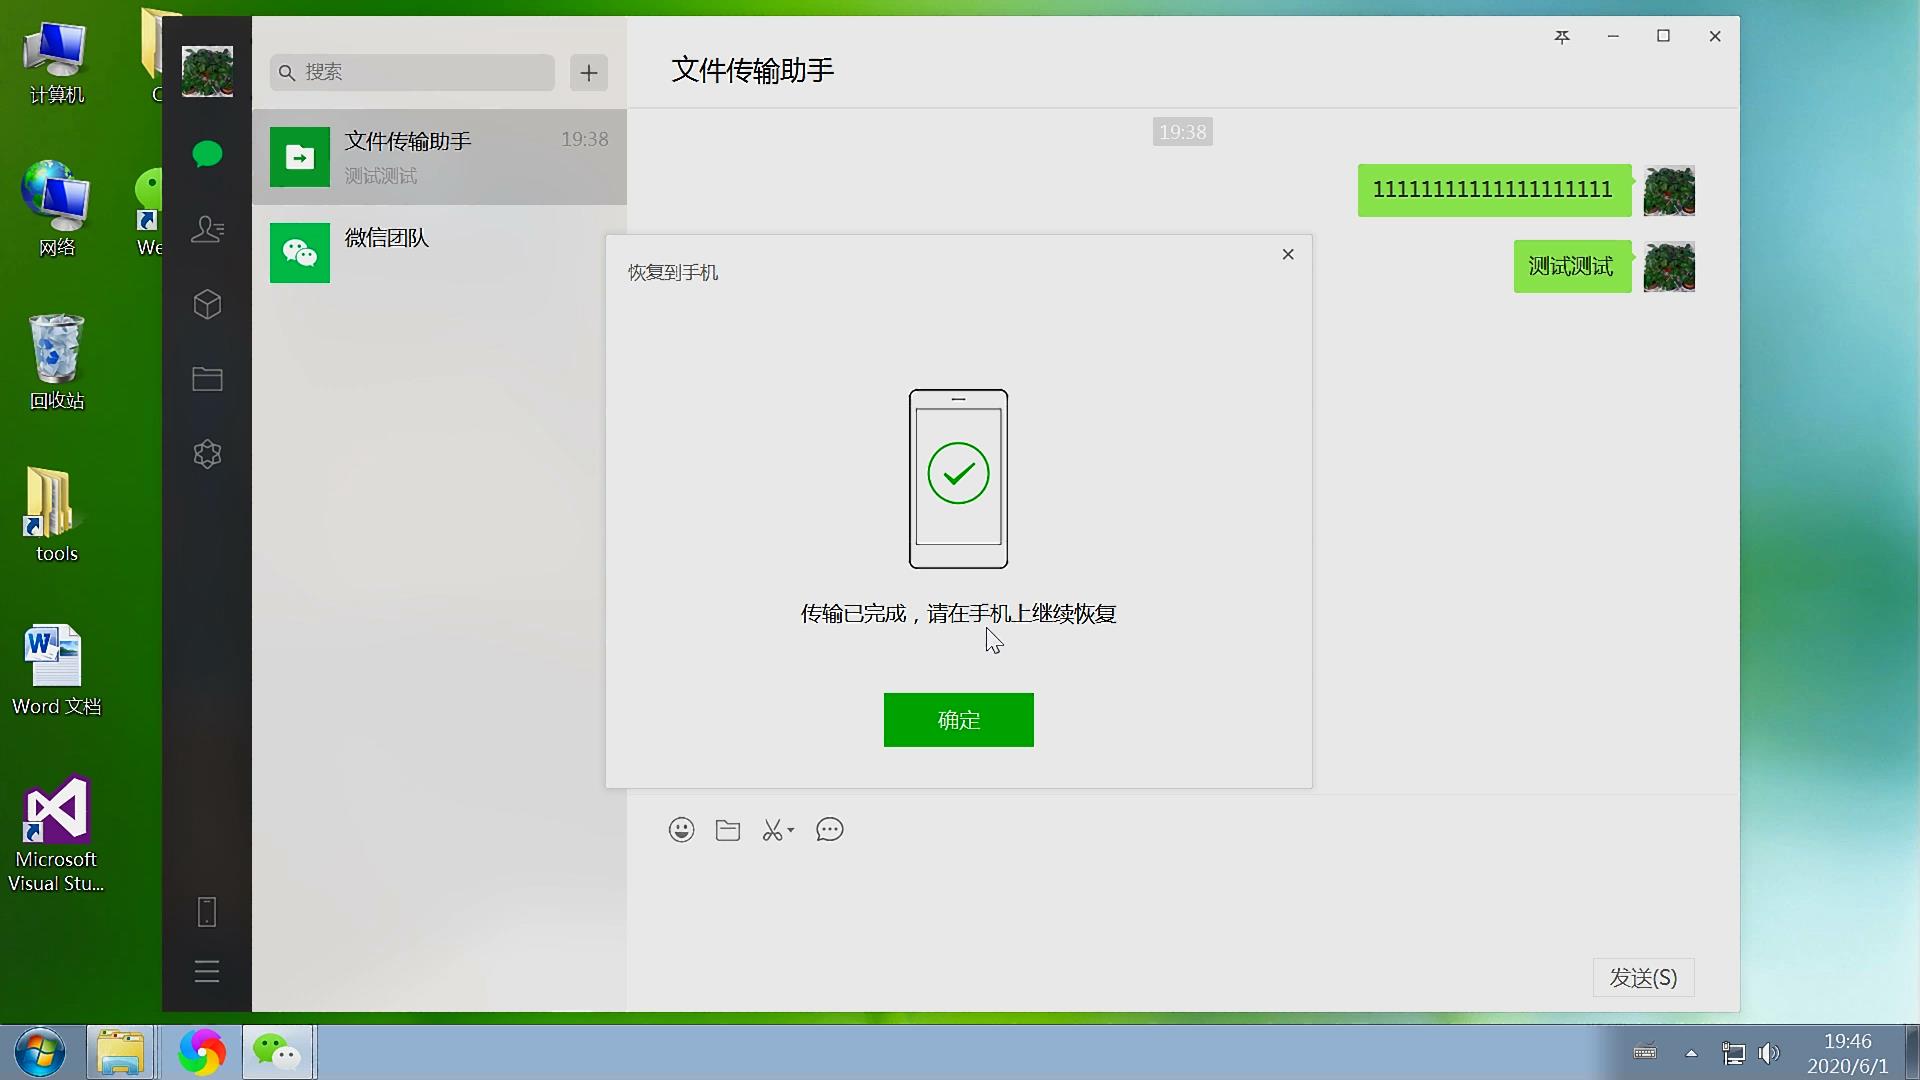The image size is (1920, 1080).
Task: Click inside the 搜索 search field
Action: pos(411,72)
